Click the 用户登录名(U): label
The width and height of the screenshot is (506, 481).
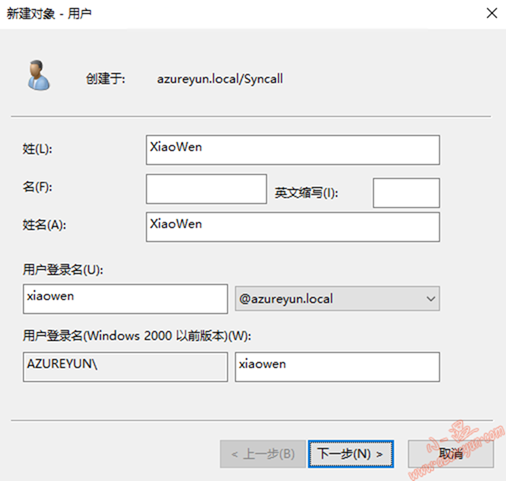click(63, 270)
